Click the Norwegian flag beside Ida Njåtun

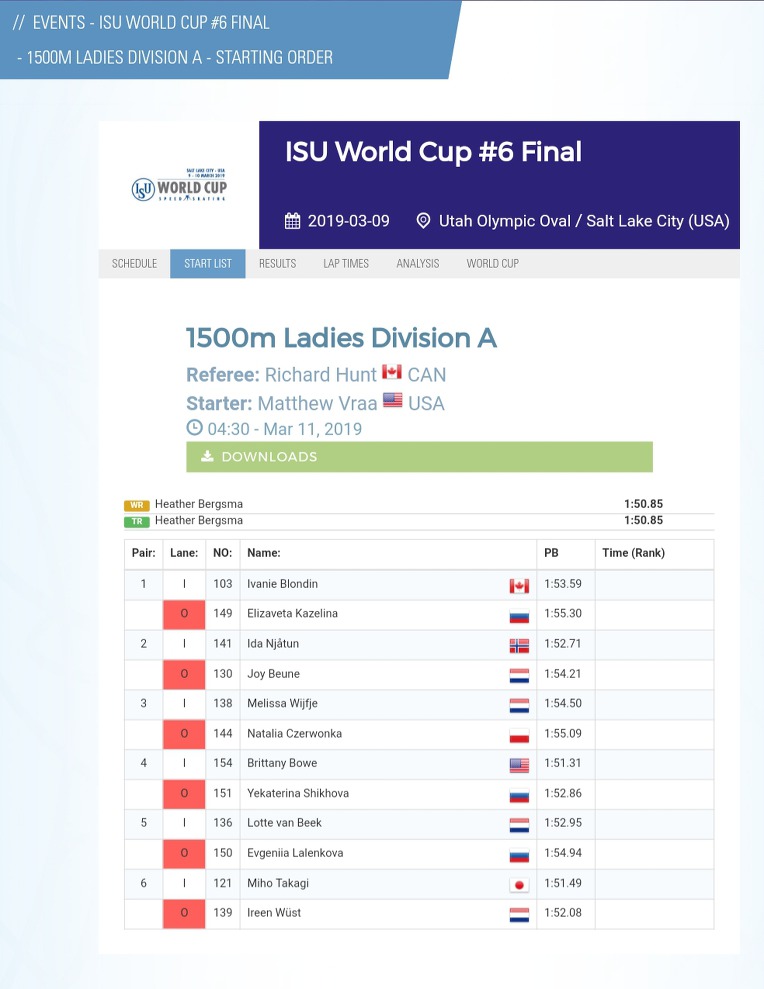pyautogui.click(x=519, y=645)
